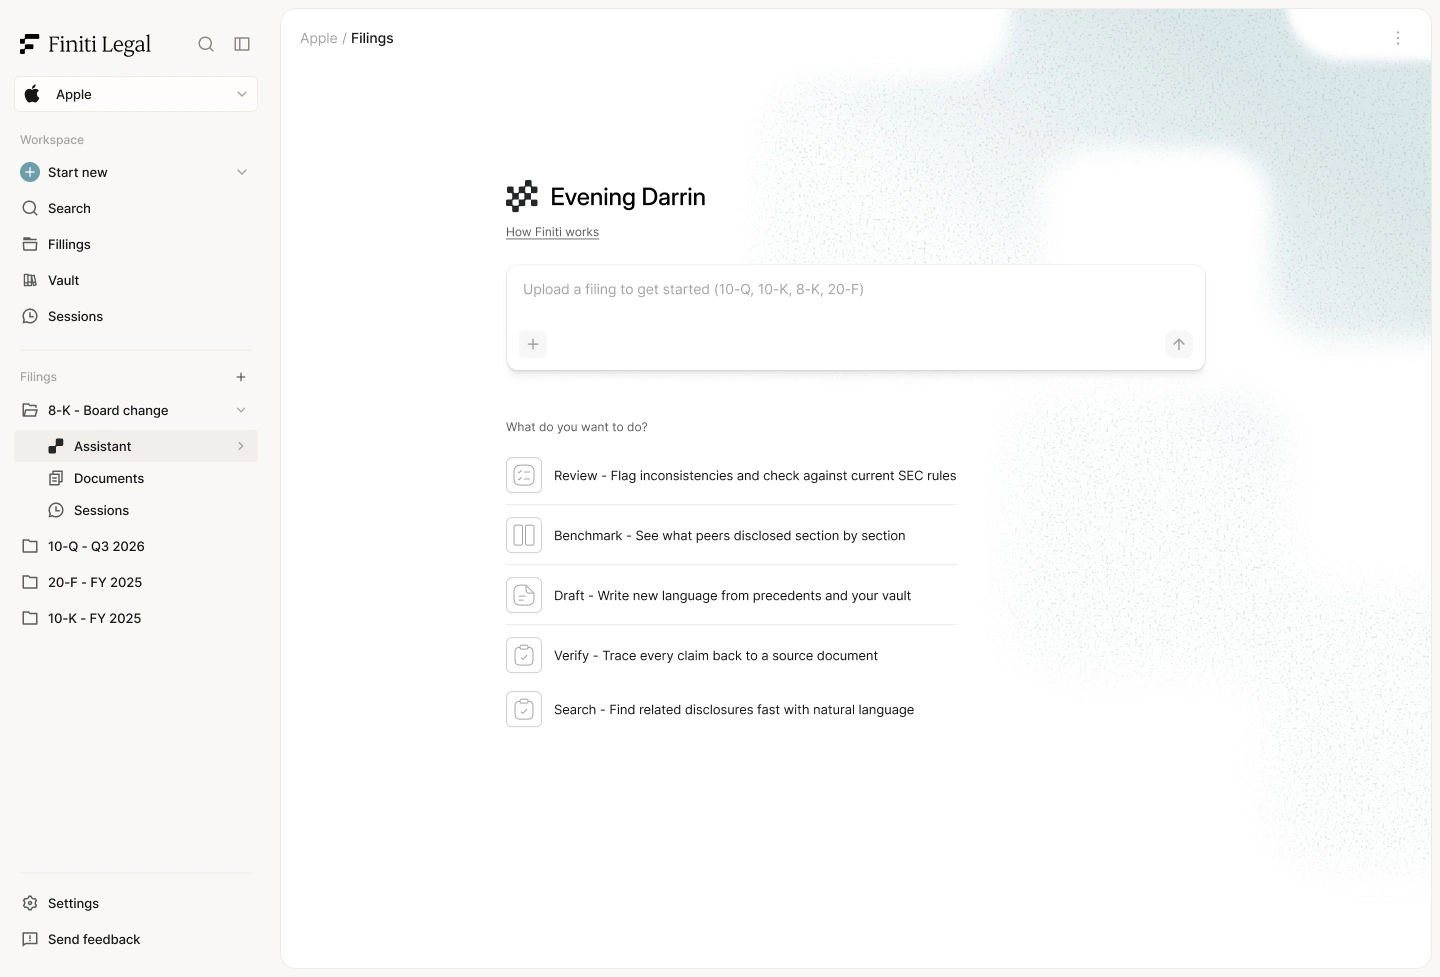Click the Vault books icon
This screenshot has width=1440, height=977.
point(30,280)
